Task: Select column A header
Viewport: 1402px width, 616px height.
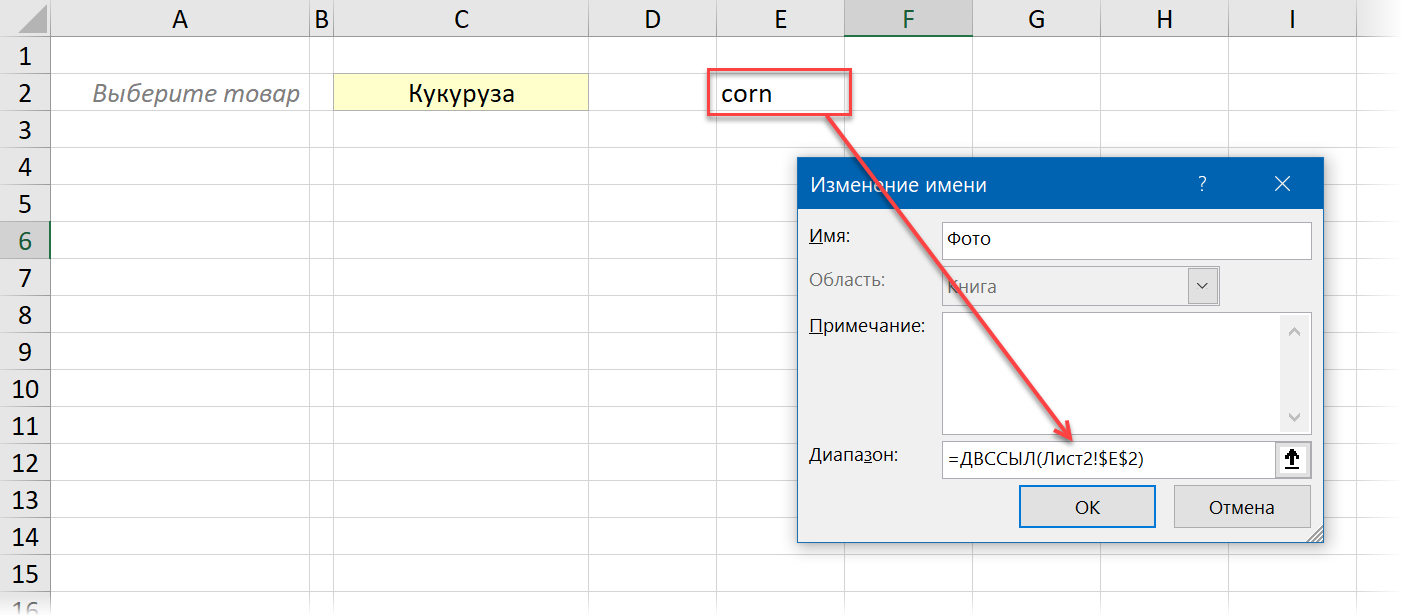Action: 180,18
